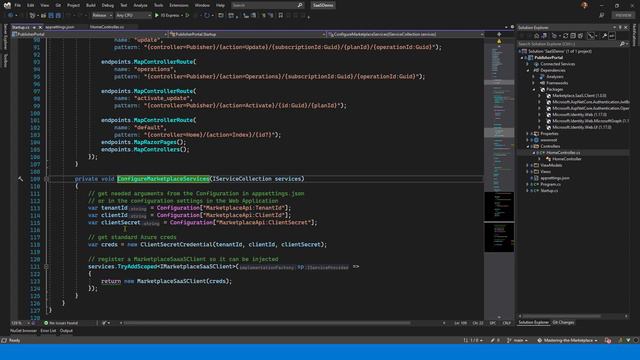Open the Any CPU platform dropdown
Screen dimensions: 640x360
(133, 16)
